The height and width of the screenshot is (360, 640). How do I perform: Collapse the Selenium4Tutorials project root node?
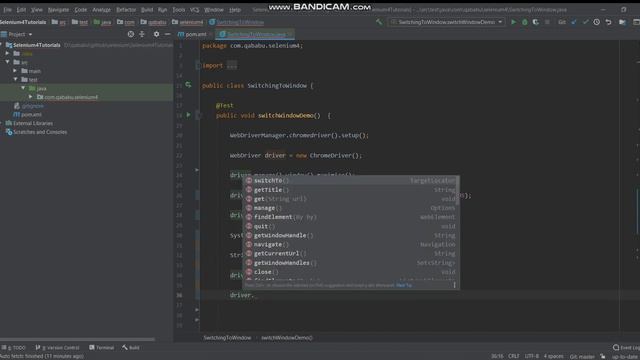(x=2, y=44)
